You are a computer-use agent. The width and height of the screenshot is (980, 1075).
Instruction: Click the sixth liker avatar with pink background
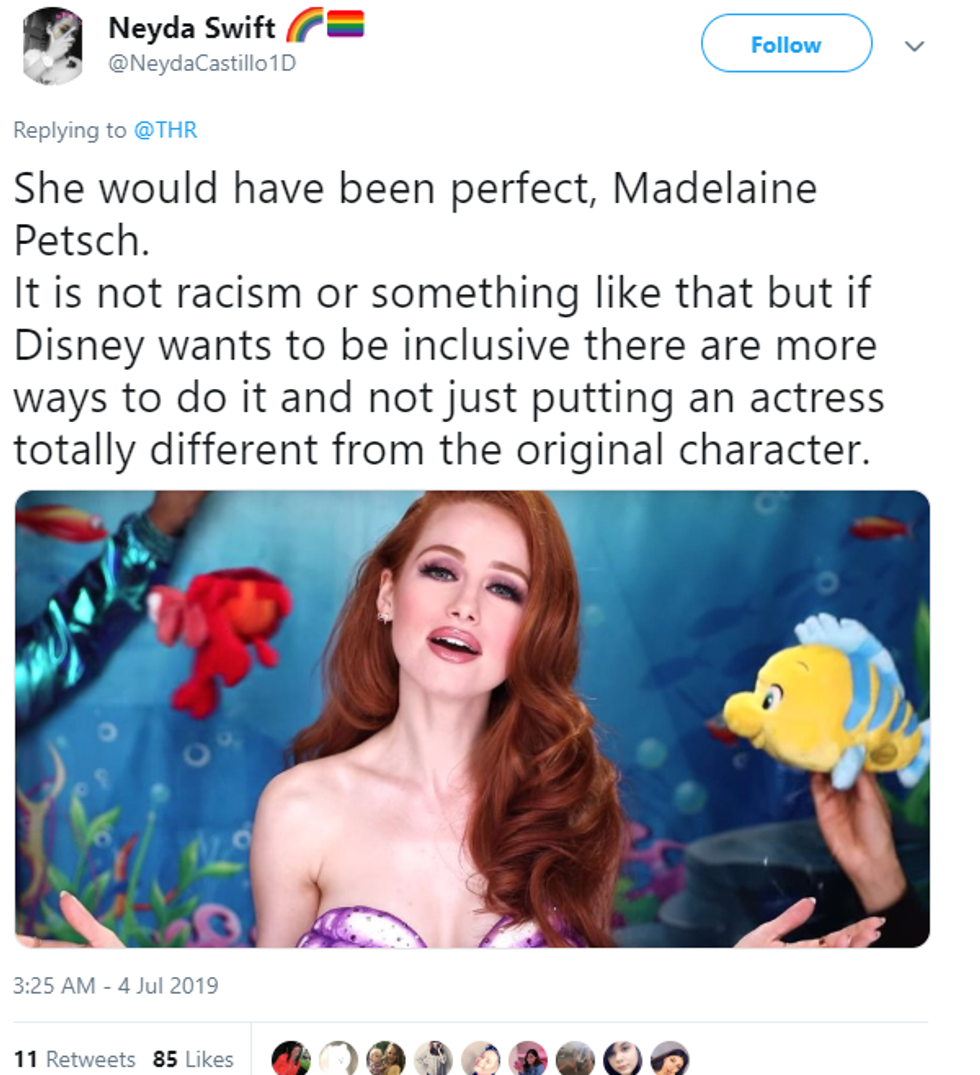[528, 1058]
